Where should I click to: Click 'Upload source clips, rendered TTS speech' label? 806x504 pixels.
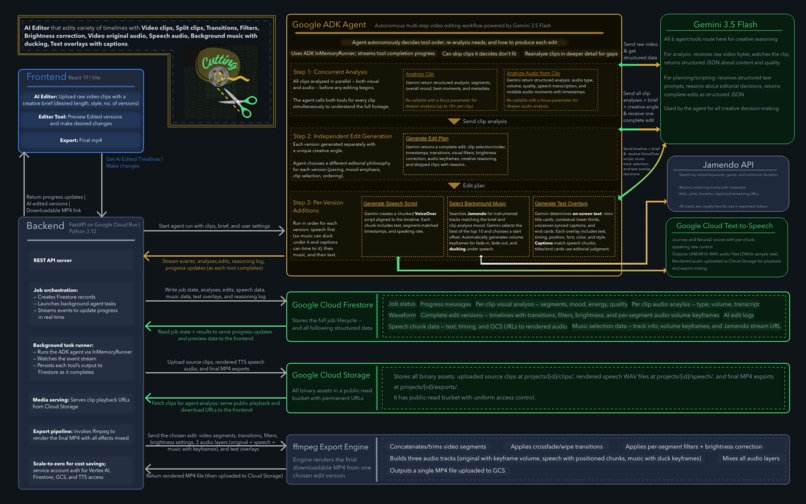[x=216, y=365]
